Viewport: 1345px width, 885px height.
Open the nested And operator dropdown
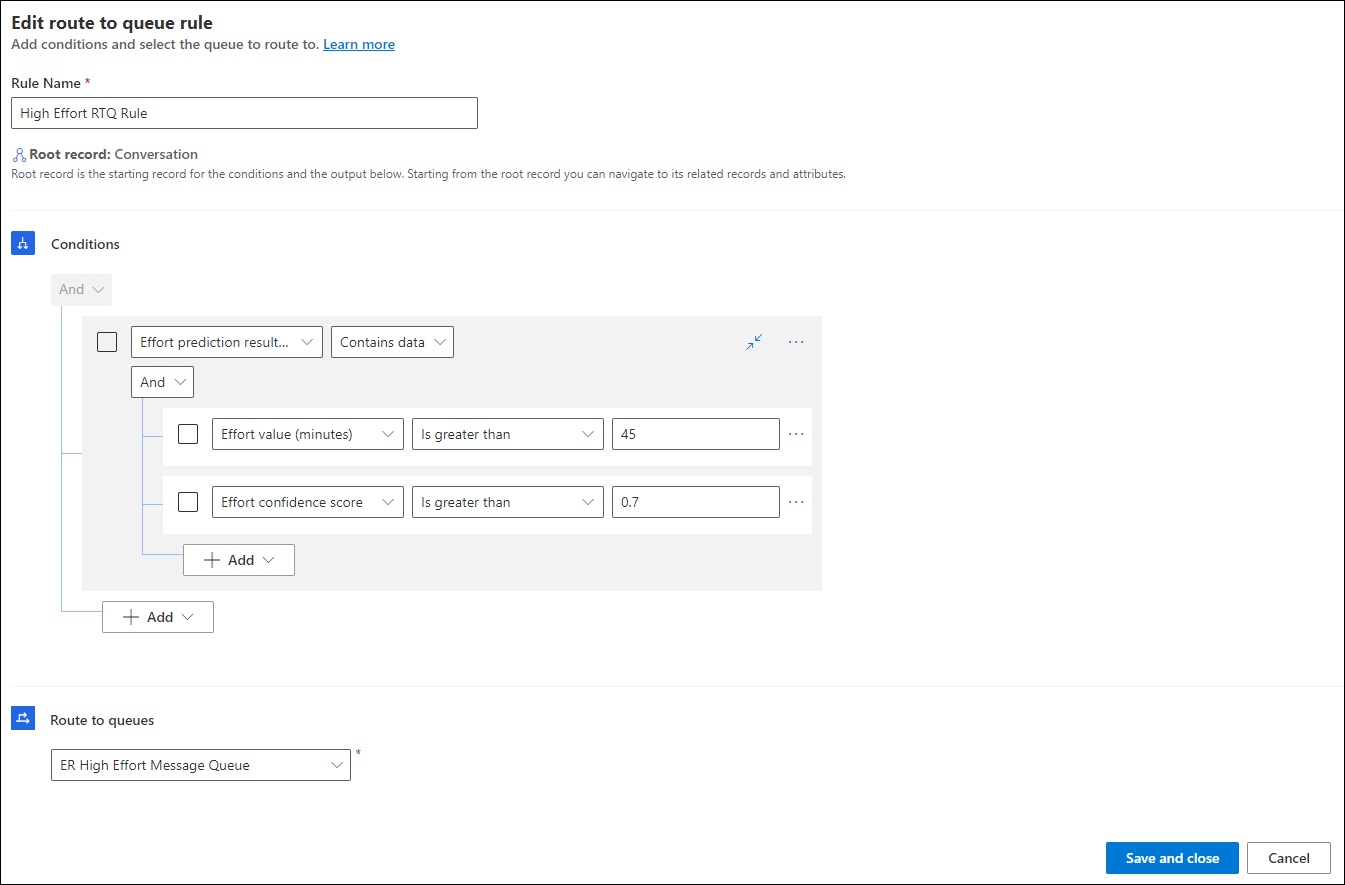(x=162, y=382)
